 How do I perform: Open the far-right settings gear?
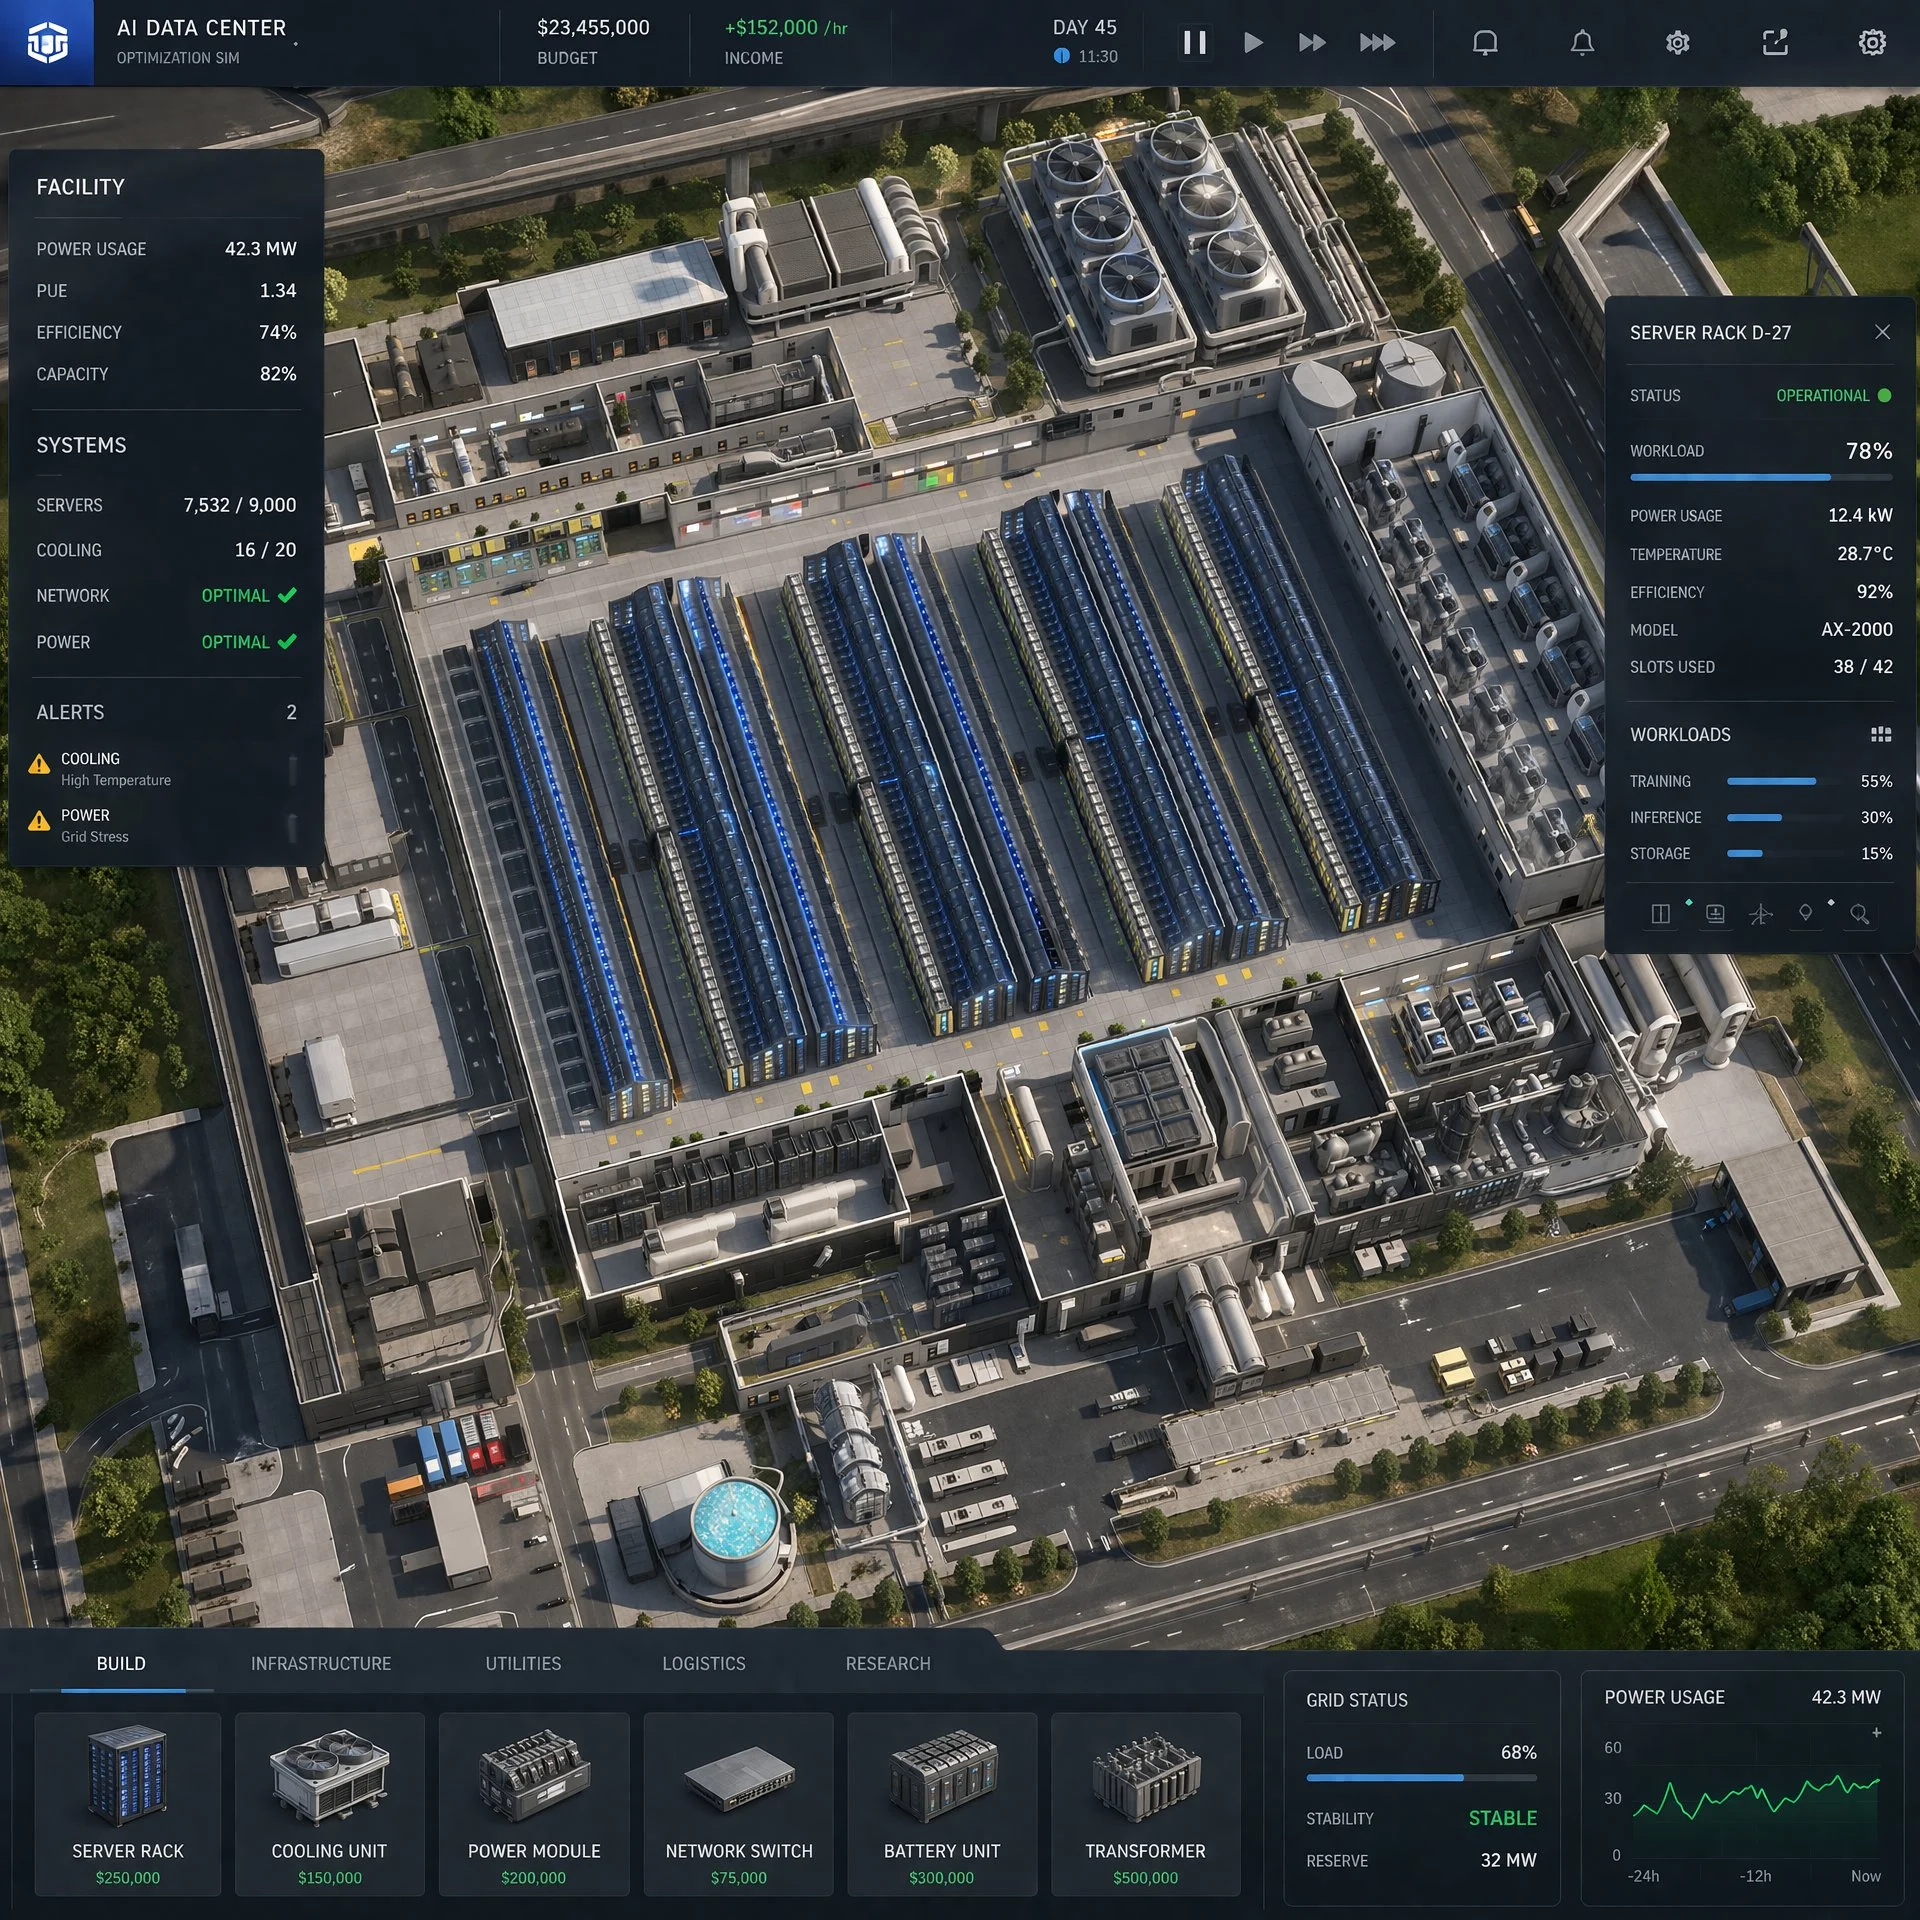1871,42
